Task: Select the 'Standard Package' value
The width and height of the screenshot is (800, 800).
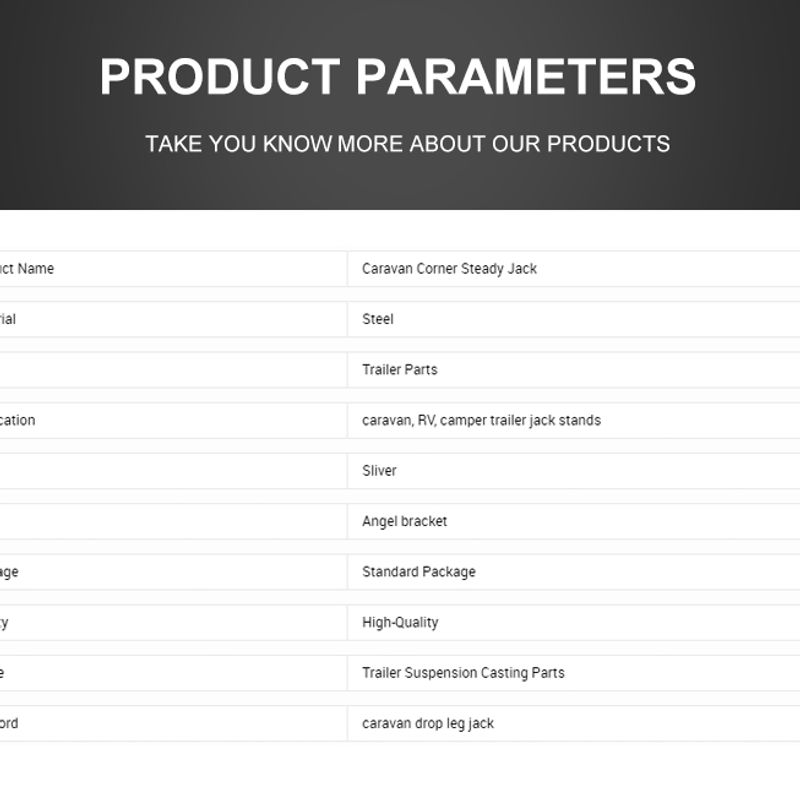Action: click(418, 571)
